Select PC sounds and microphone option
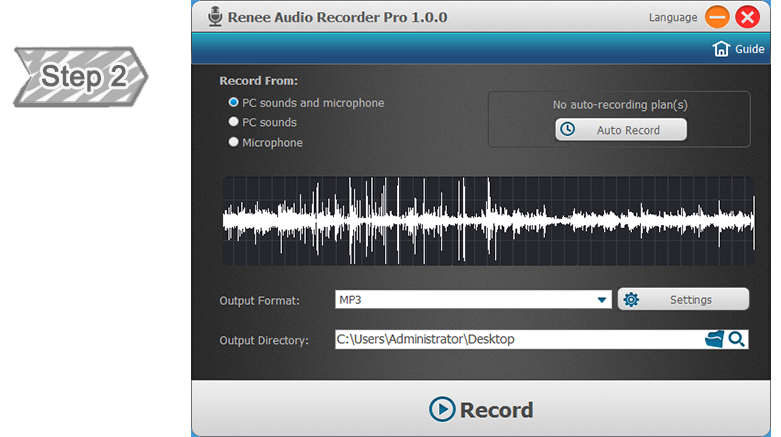Viewport: 781px width, 437px height. pos(234,103)
